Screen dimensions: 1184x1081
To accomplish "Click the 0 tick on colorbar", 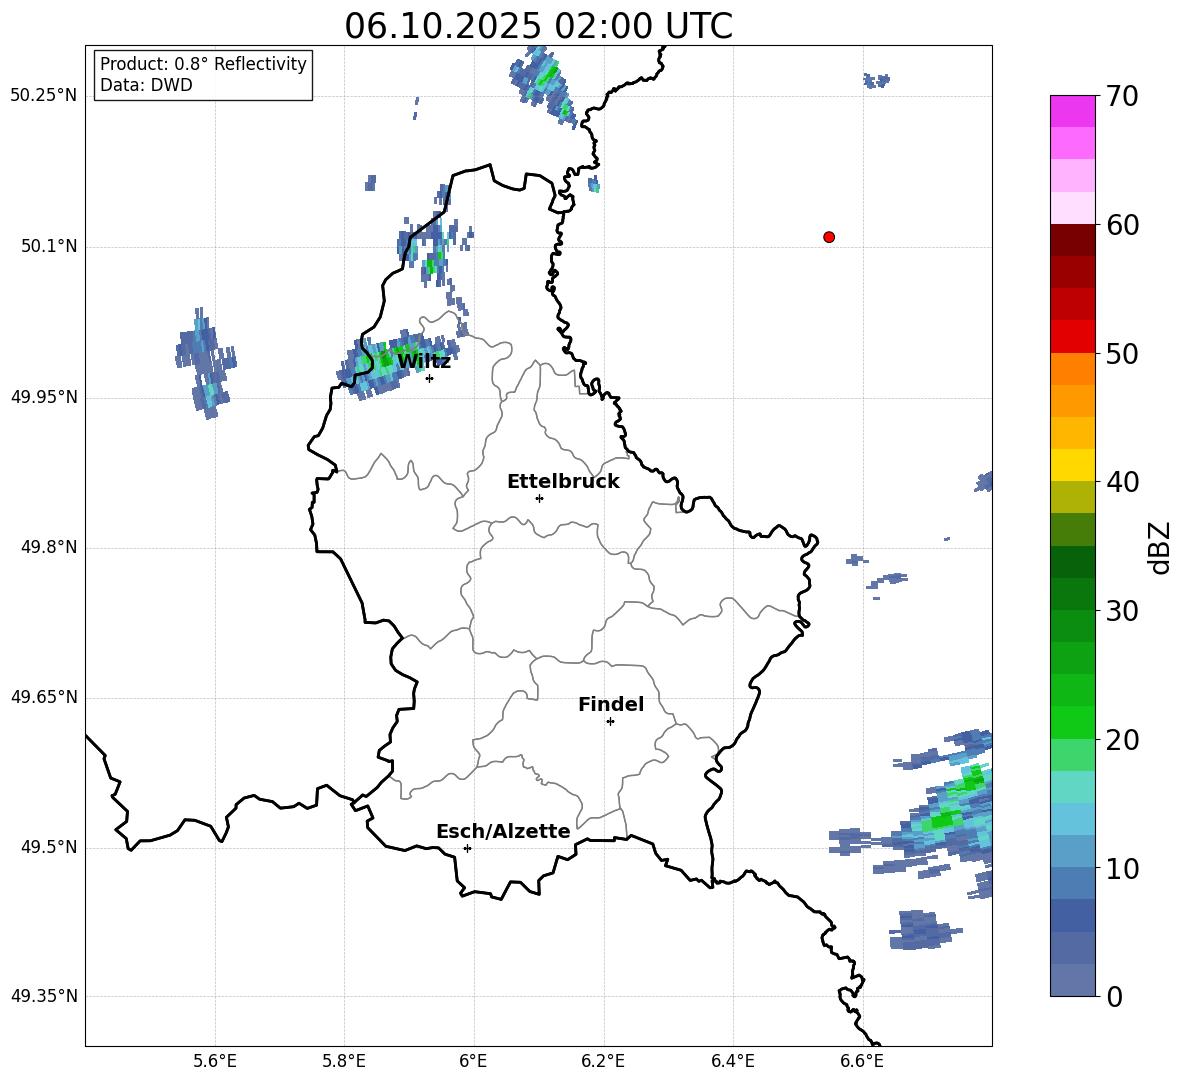I will click(x=1114, y=997).
